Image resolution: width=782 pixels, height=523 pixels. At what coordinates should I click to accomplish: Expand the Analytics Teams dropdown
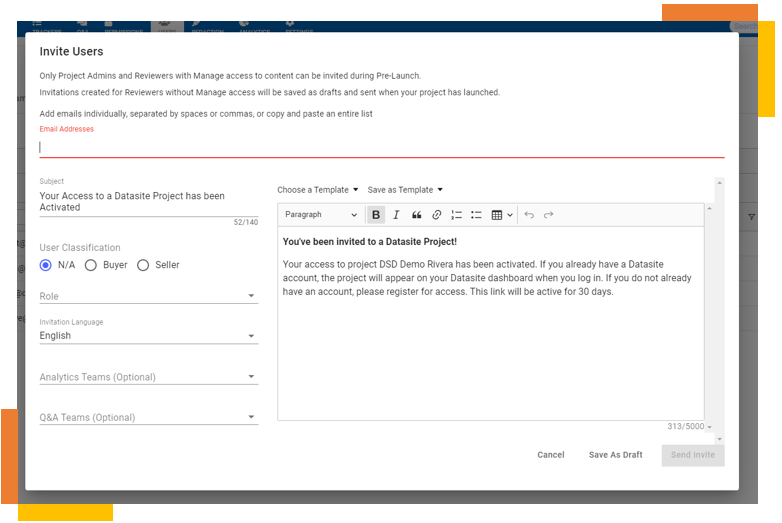(148, 377)
